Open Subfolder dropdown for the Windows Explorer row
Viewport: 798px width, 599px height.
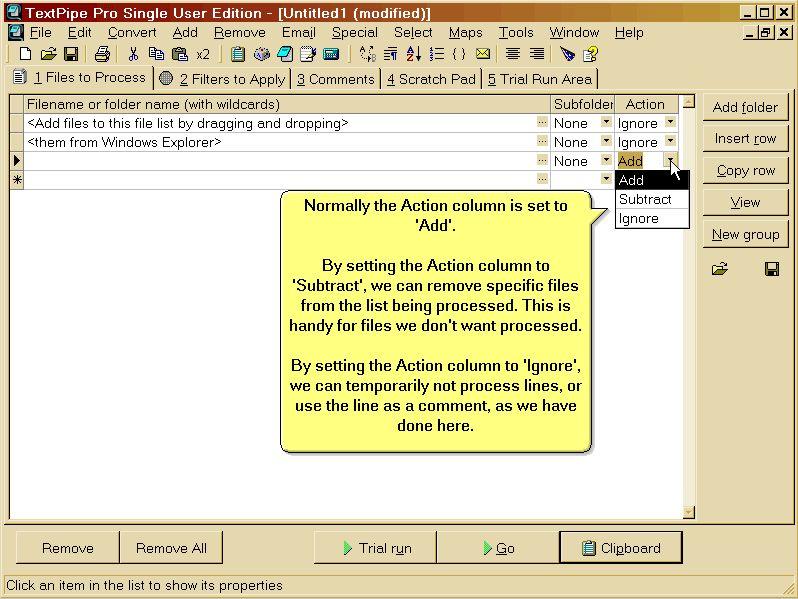(x=606, y=141)
